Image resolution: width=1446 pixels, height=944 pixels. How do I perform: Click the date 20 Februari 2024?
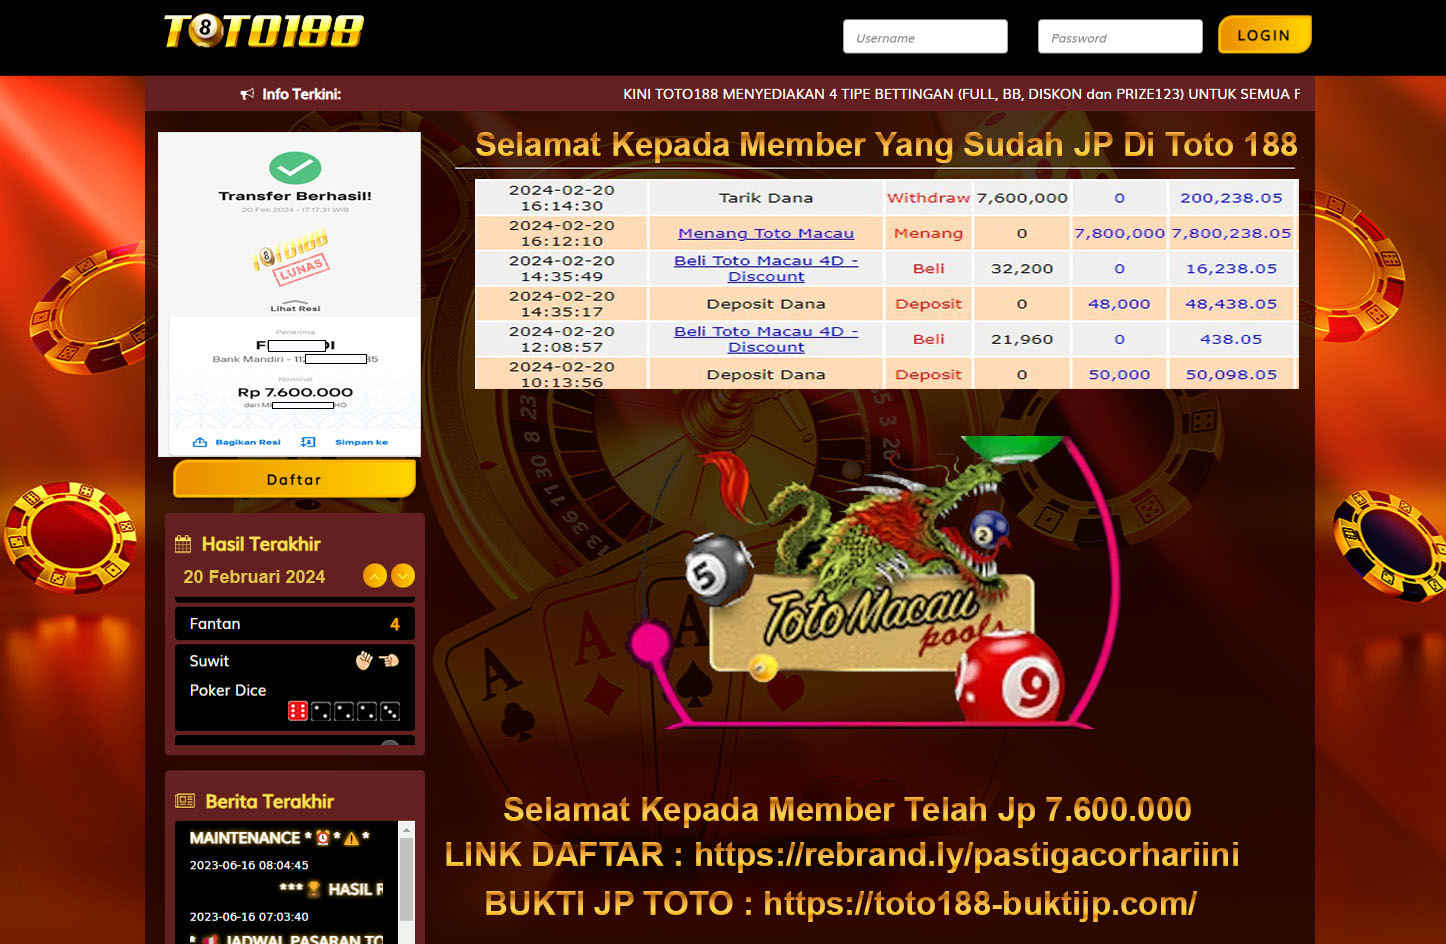254,577
